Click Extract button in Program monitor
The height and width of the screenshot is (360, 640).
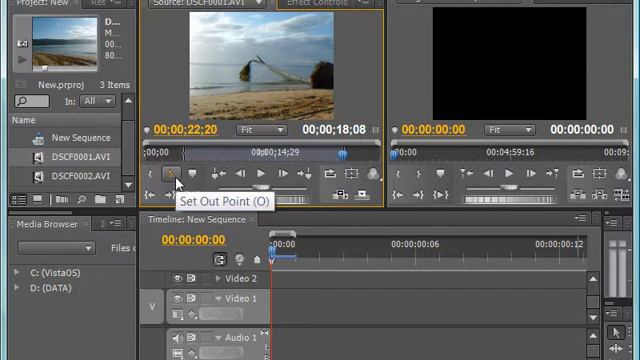599,195
